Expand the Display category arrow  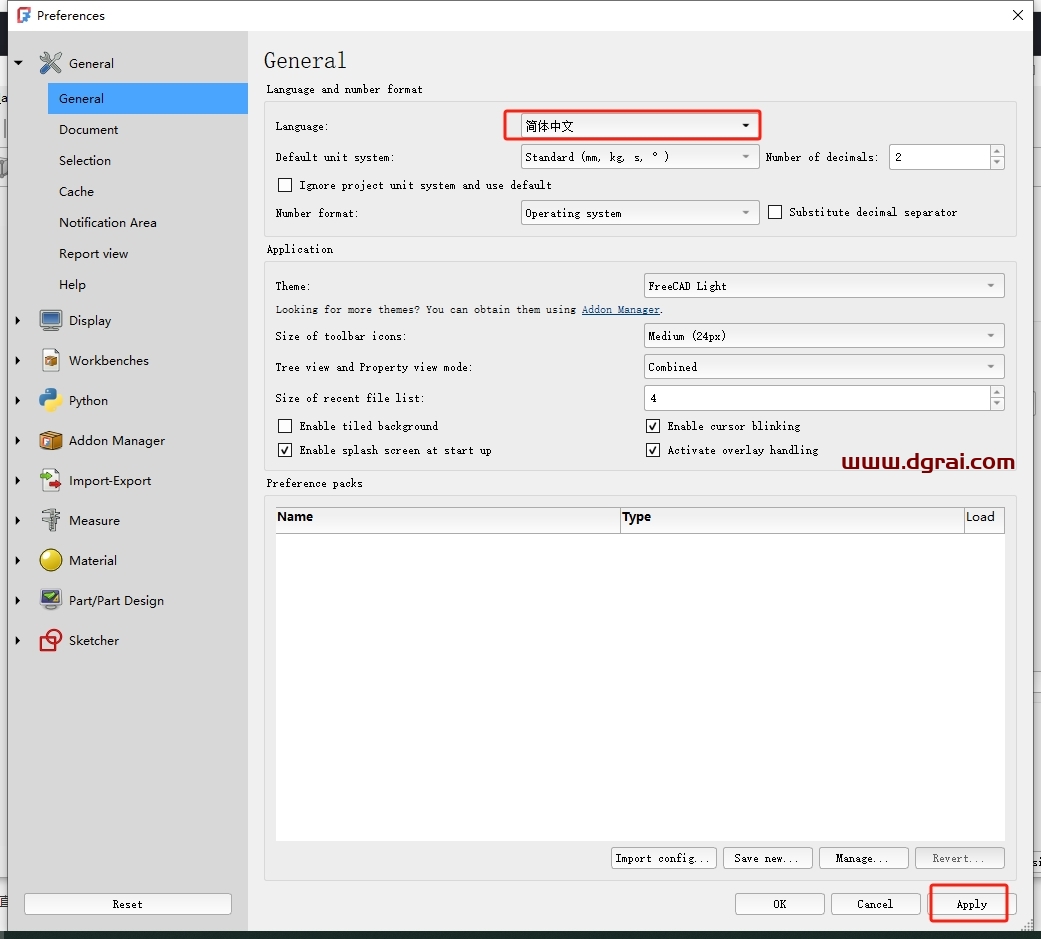(x=18, y=321)
